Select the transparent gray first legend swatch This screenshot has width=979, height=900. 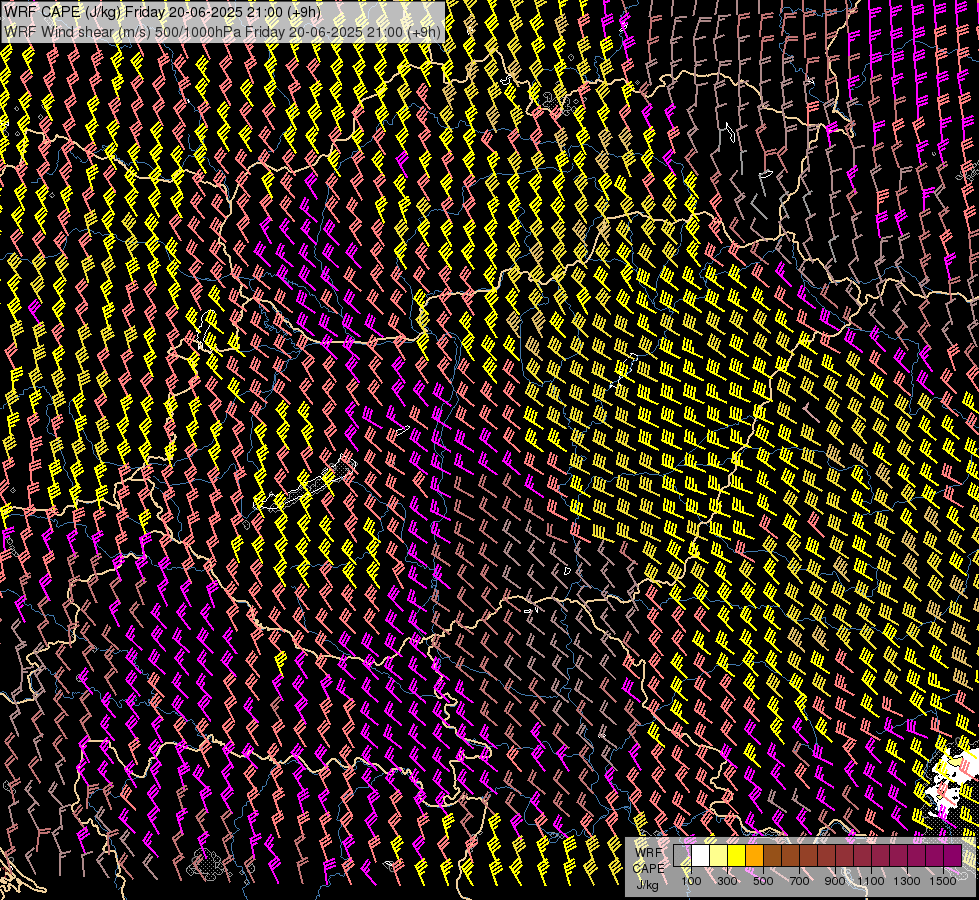(682, 856)
